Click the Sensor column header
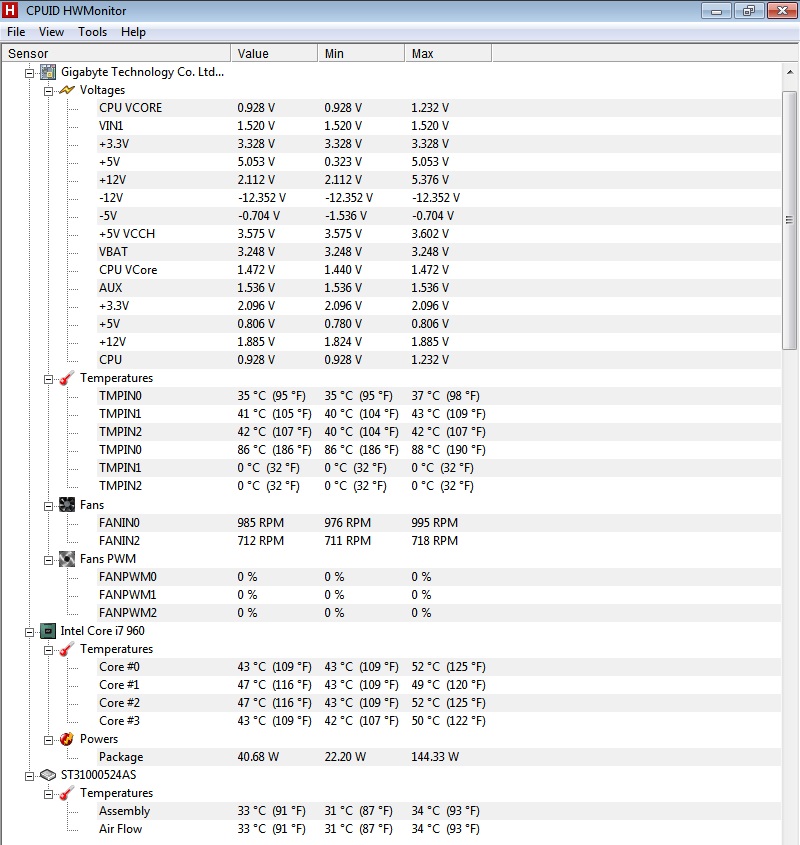Viewport: 800px width, 845px height. [x=116, y=53]
